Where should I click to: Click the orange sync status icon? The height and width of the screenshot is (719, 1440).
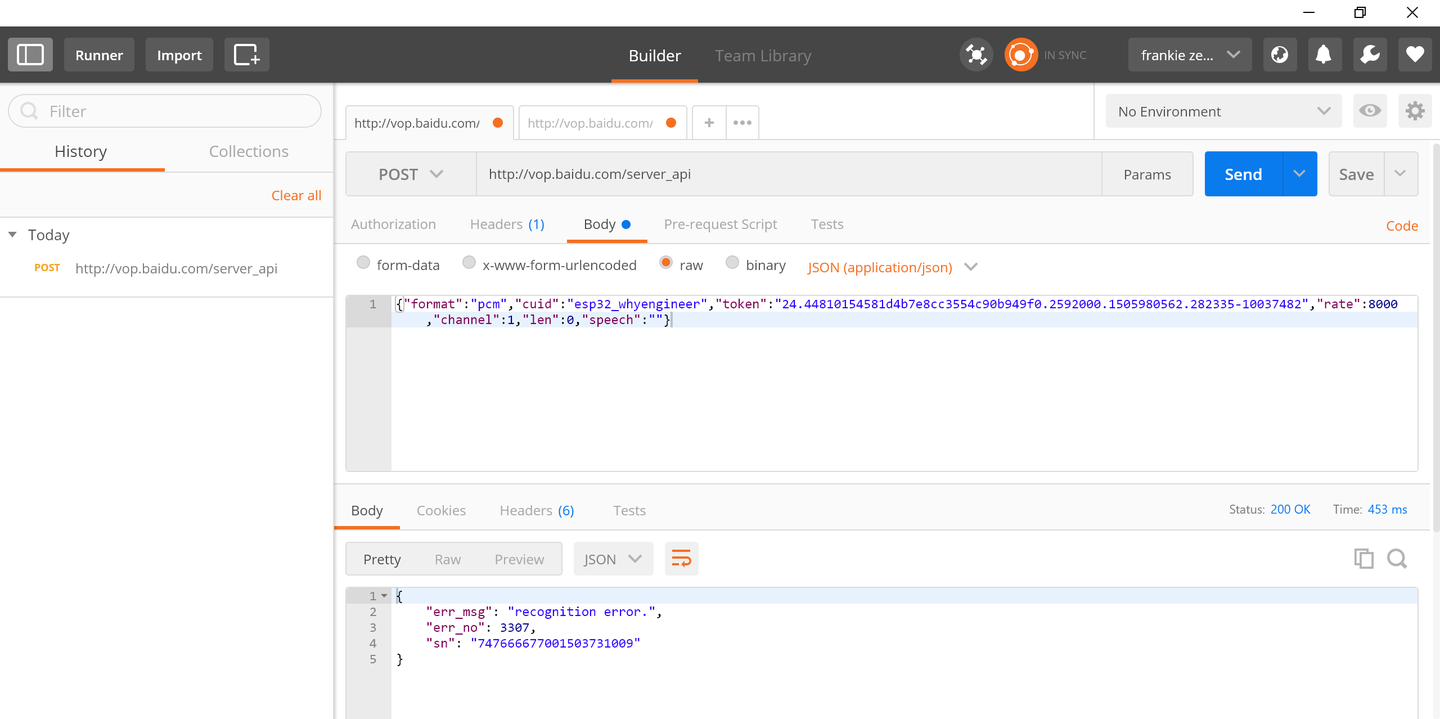[1021, 55]
